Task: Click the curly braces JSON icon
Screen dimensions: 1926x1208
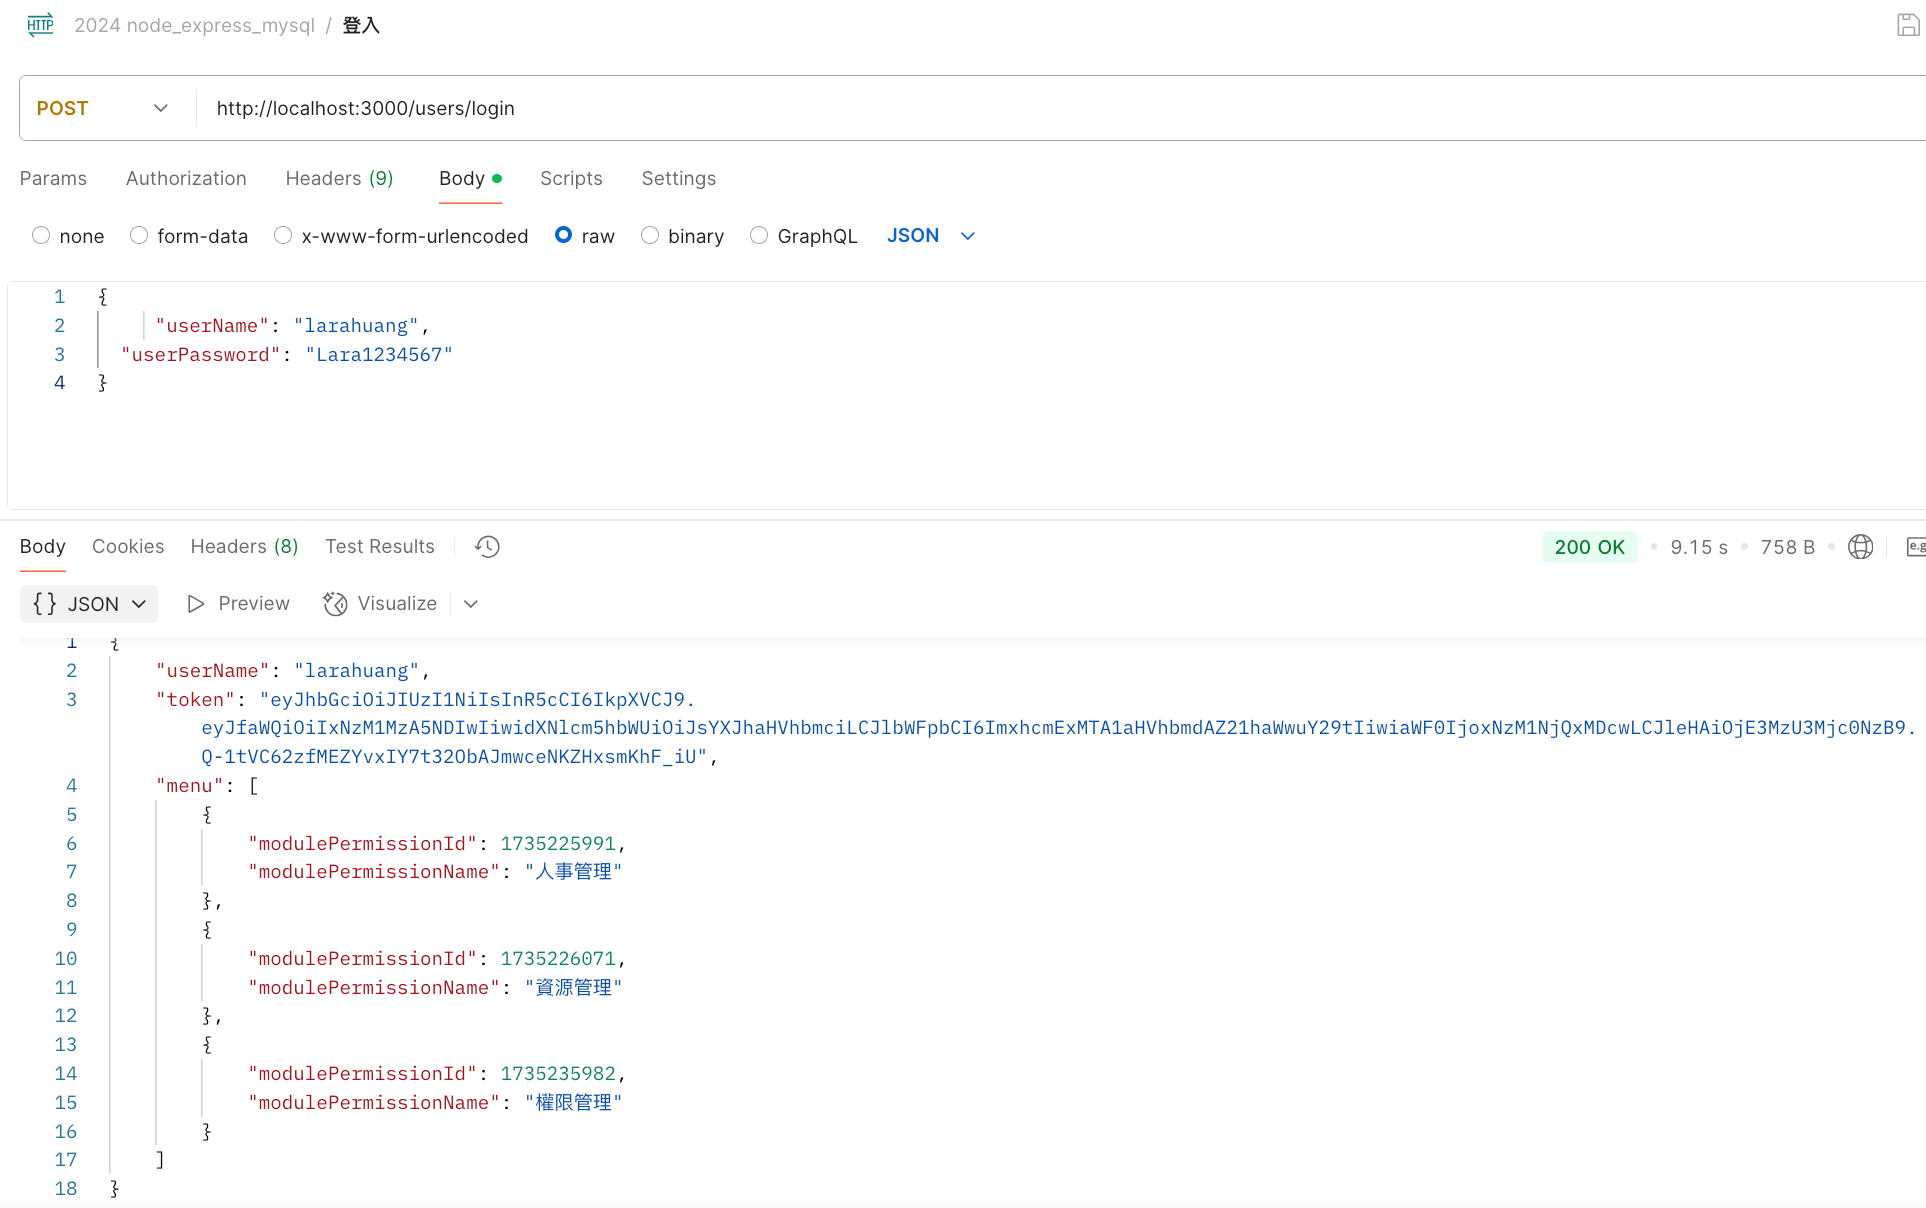Action: tap(45, 604)
